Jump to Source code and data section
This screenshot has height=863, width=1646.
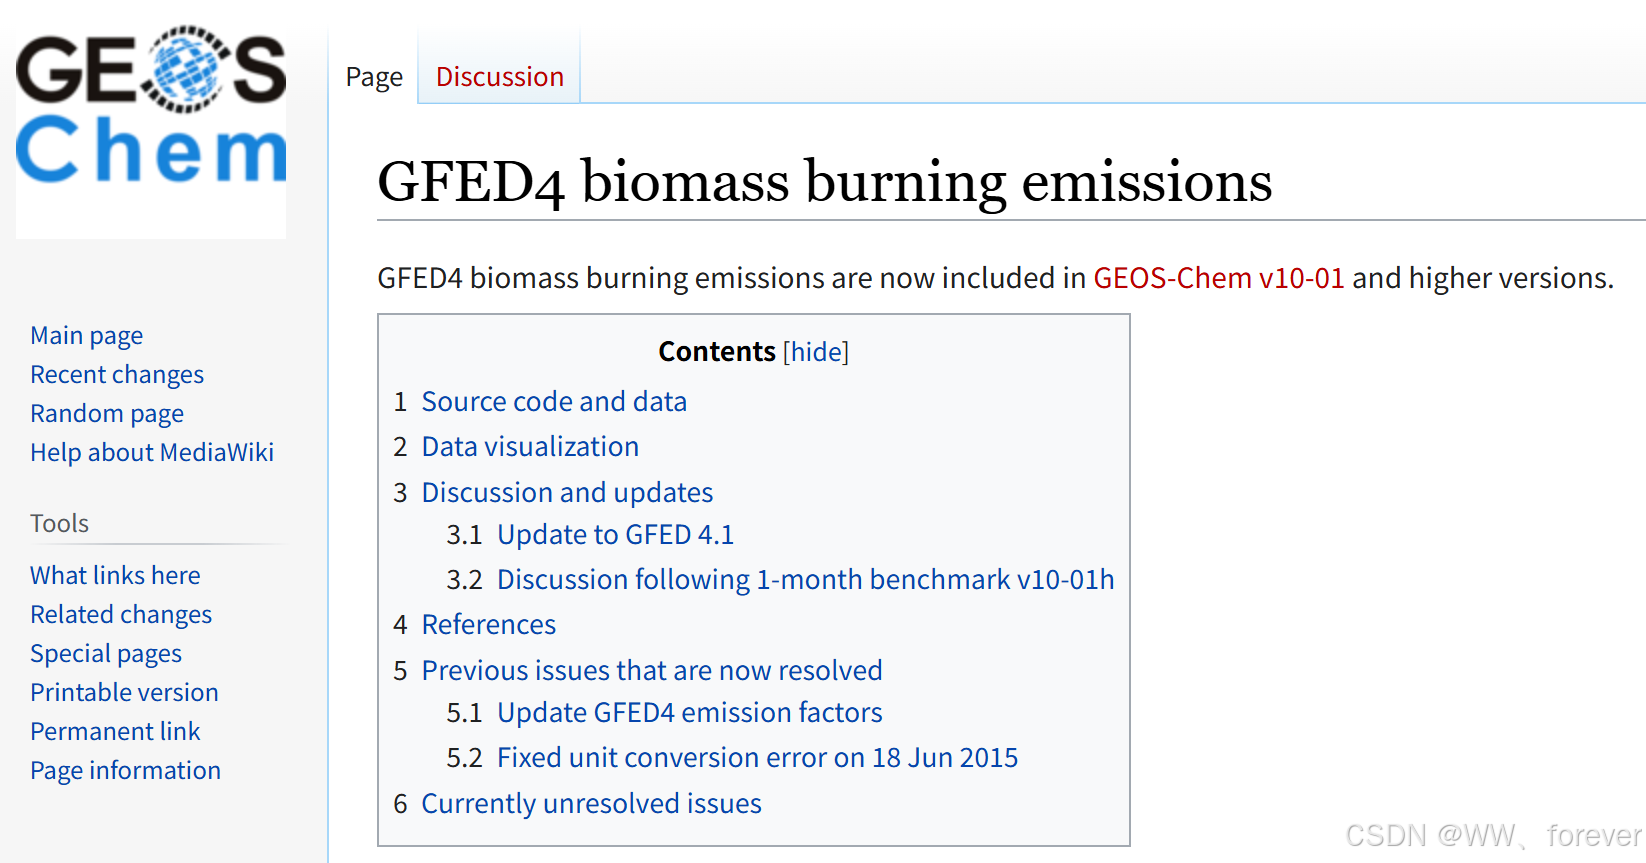(x=554, y=402)
